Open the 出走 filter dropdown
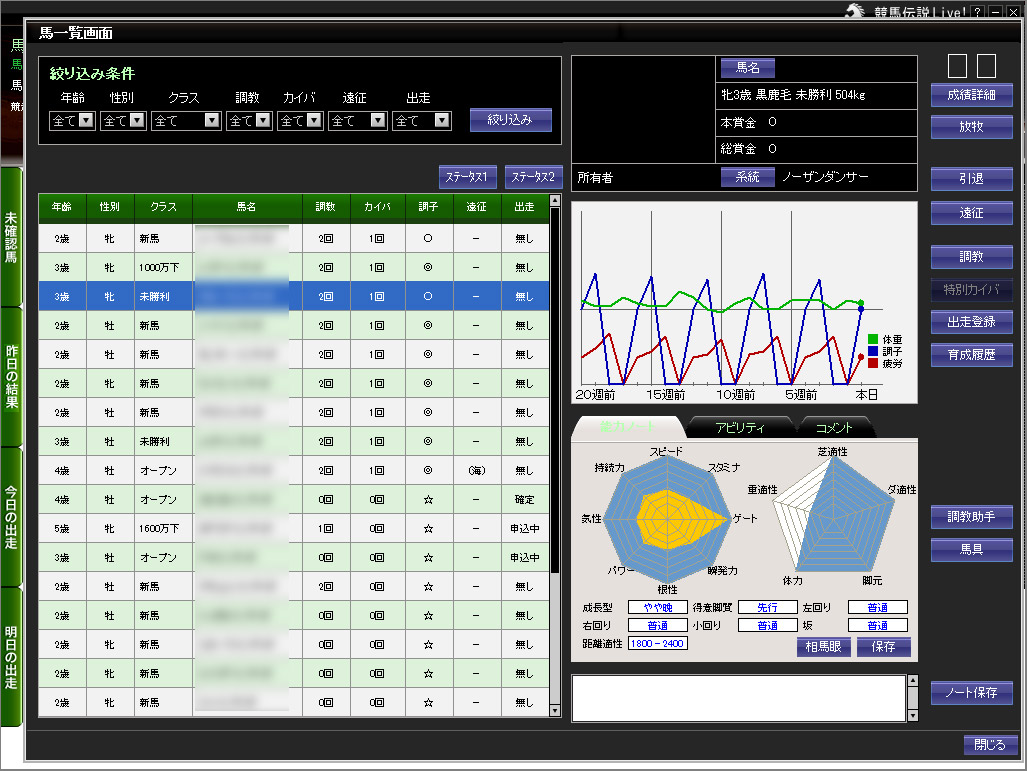This screenshot has width=1027, height=771. 441,121
